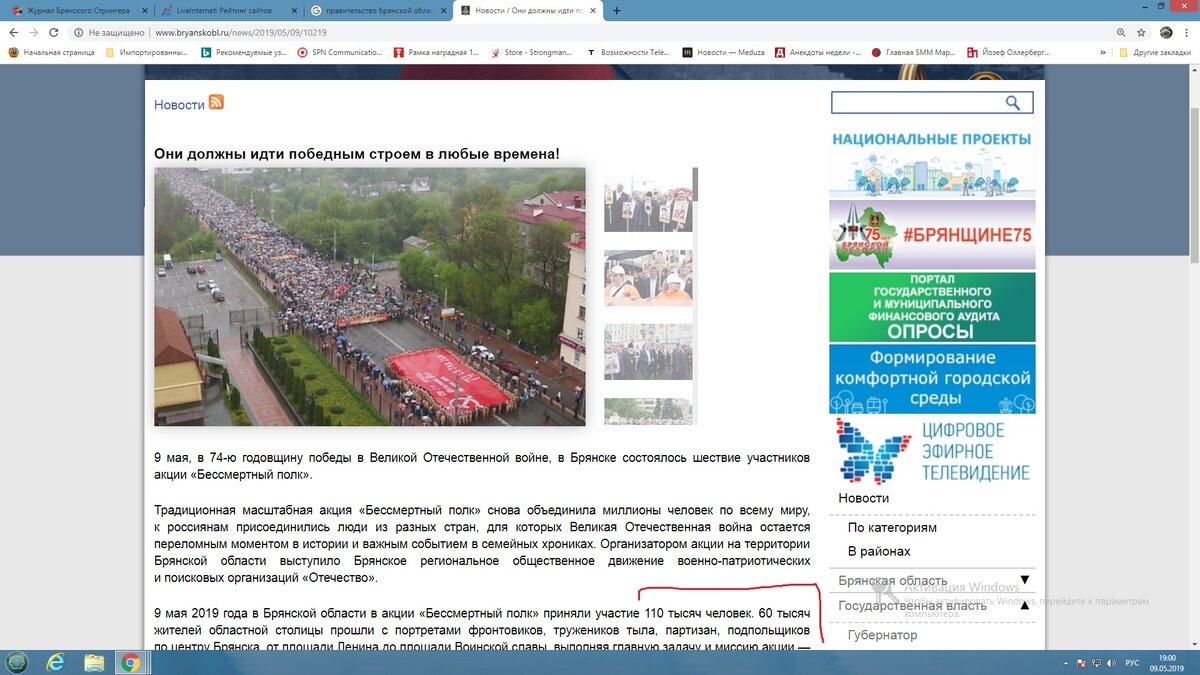
Task: Click the Chrome icon on the taskbar
Action: pyautogui.click(x=130, y=662)
